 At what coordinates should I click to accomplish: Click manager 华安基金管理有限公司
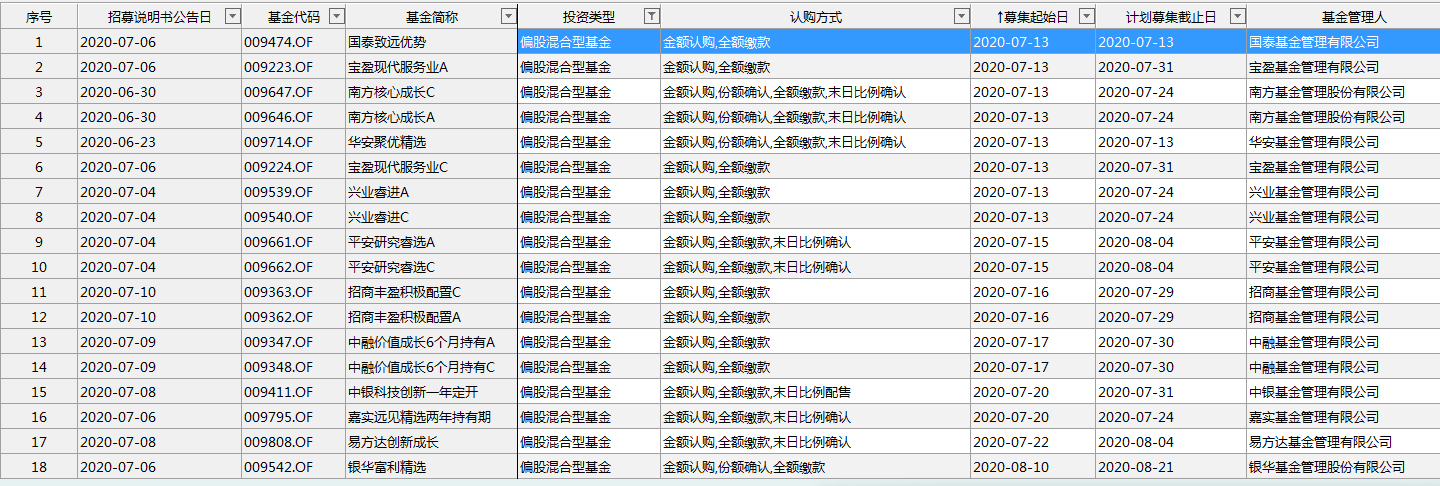tap(1314, 142)
